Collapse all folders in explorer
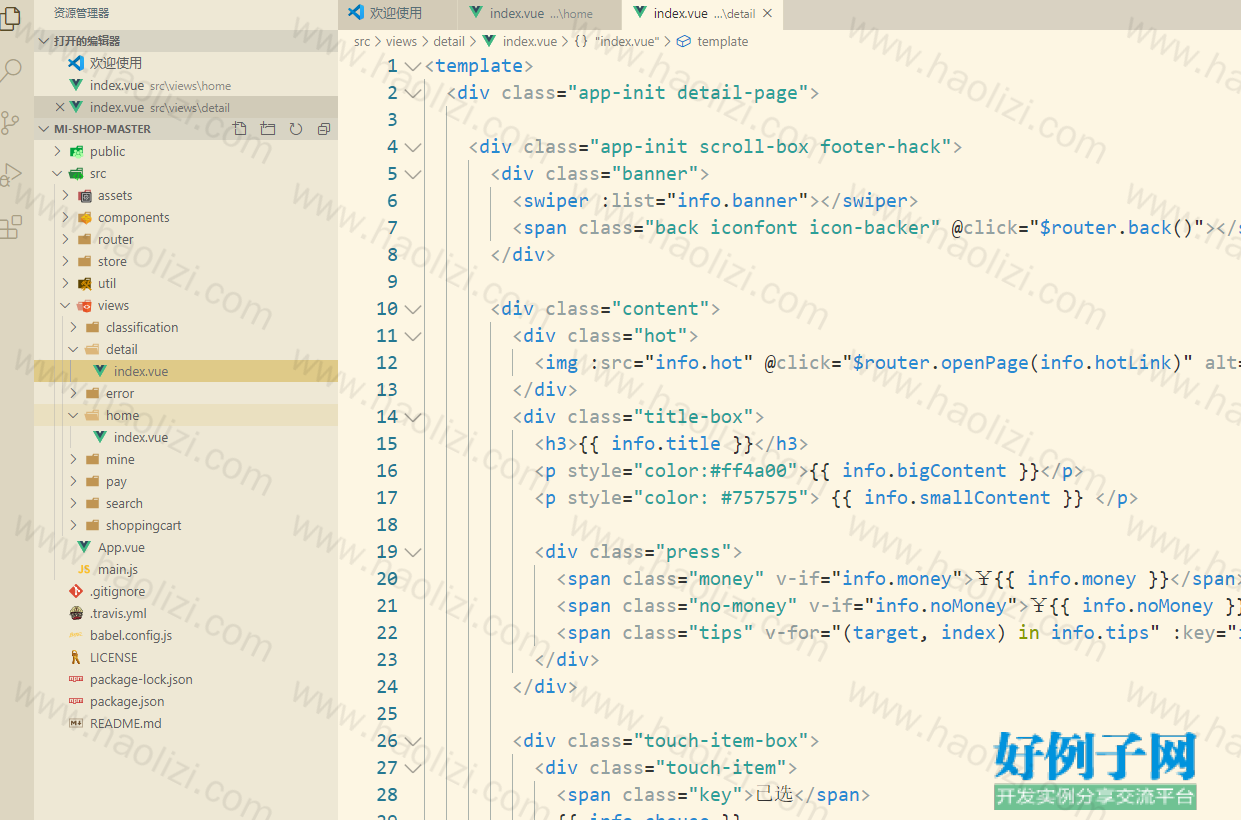This screenshot has width=1241, height=820. 324,129
